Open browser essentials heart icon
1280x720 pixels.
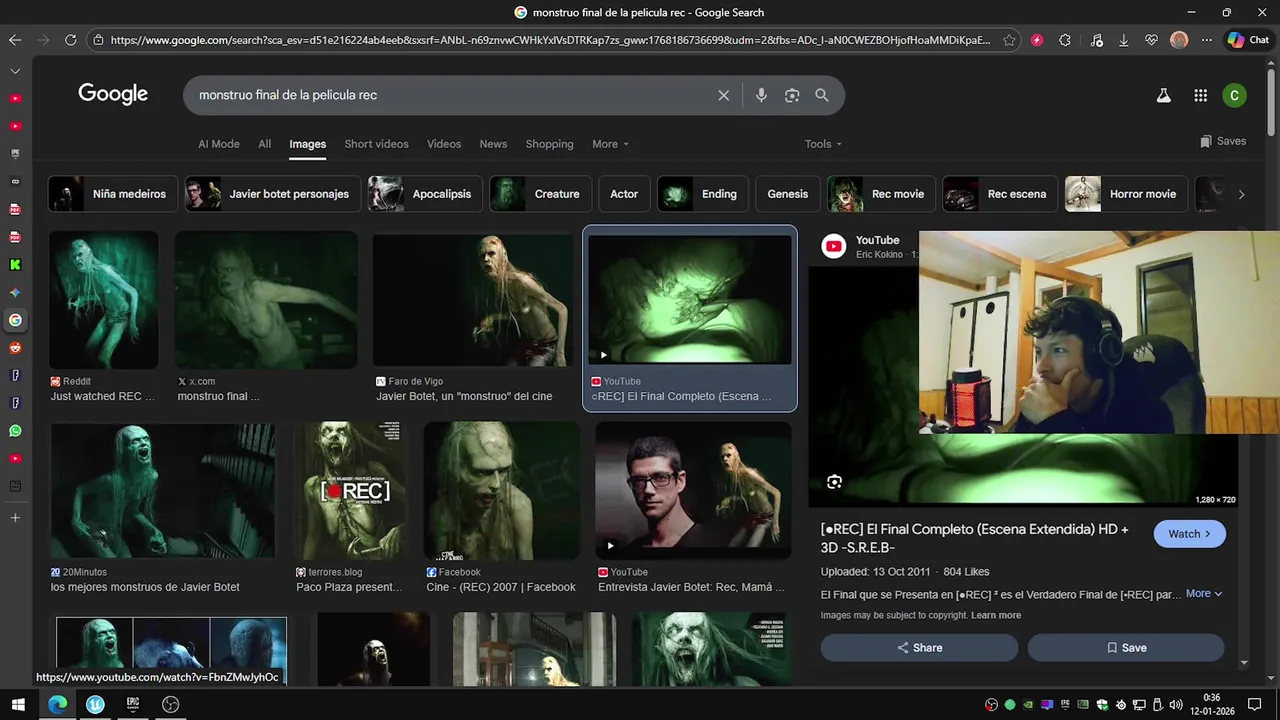(1152, 40)
